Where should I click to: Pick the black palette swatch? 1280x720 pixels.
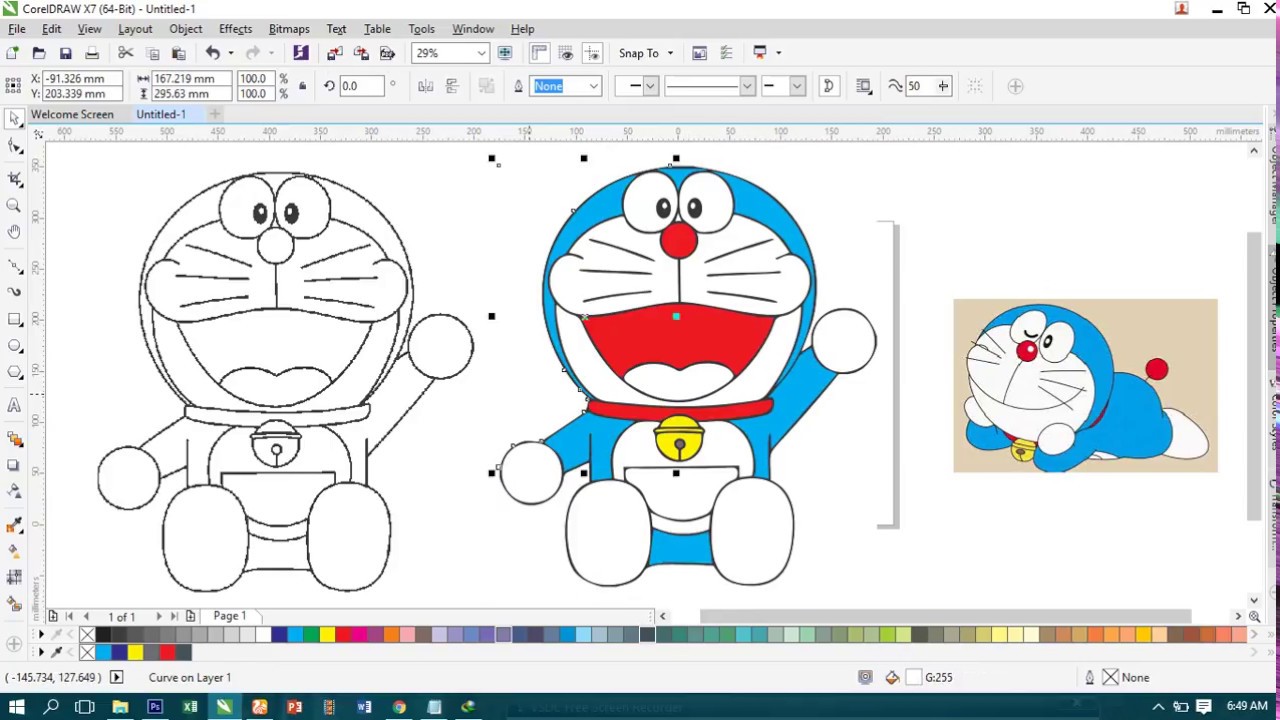103,634
